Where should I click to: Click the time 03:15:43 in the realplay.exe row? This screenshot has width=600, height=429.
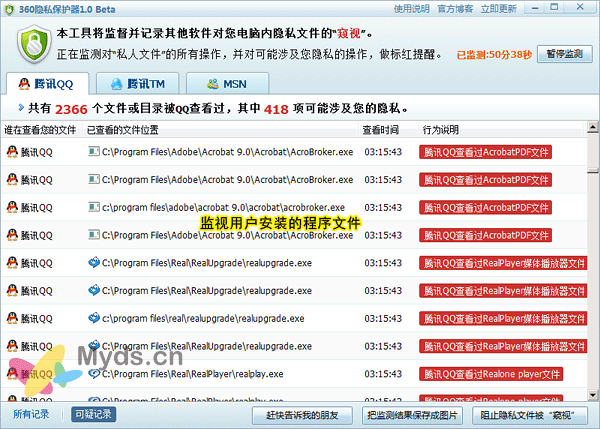click(x=383, y=374)
